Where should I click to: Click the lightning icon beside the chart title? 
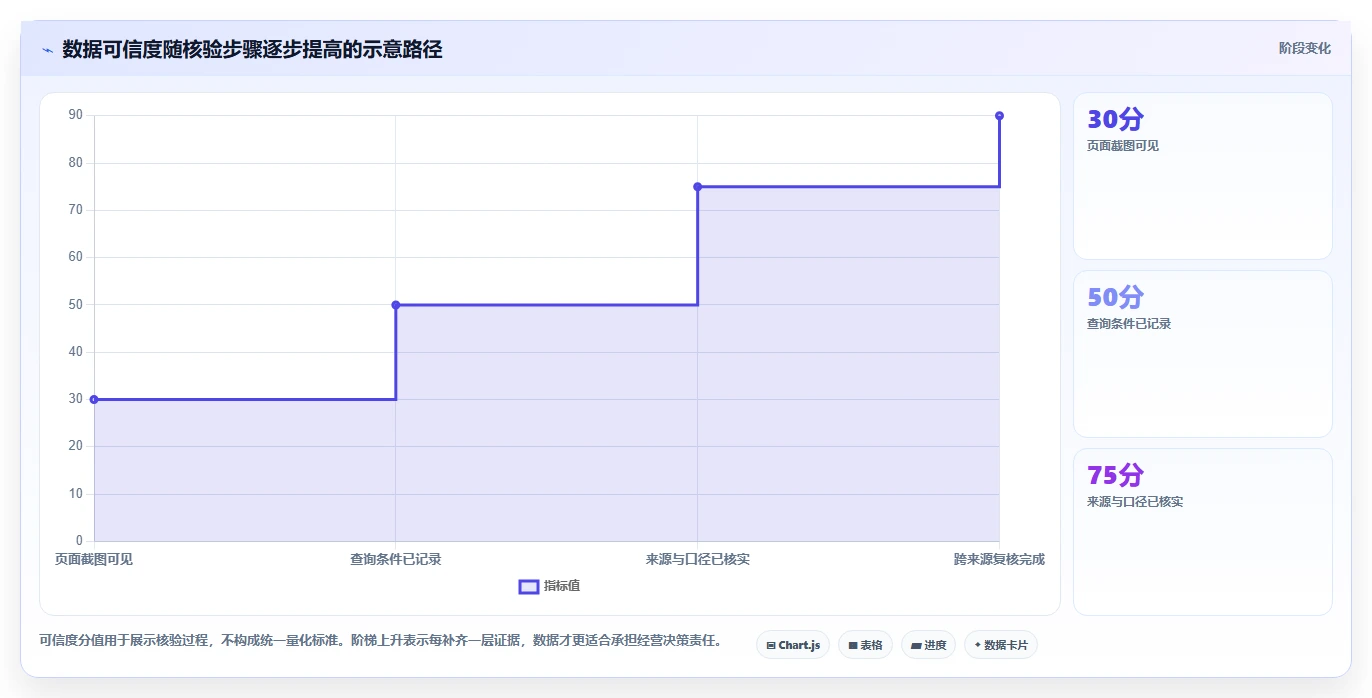47,49
